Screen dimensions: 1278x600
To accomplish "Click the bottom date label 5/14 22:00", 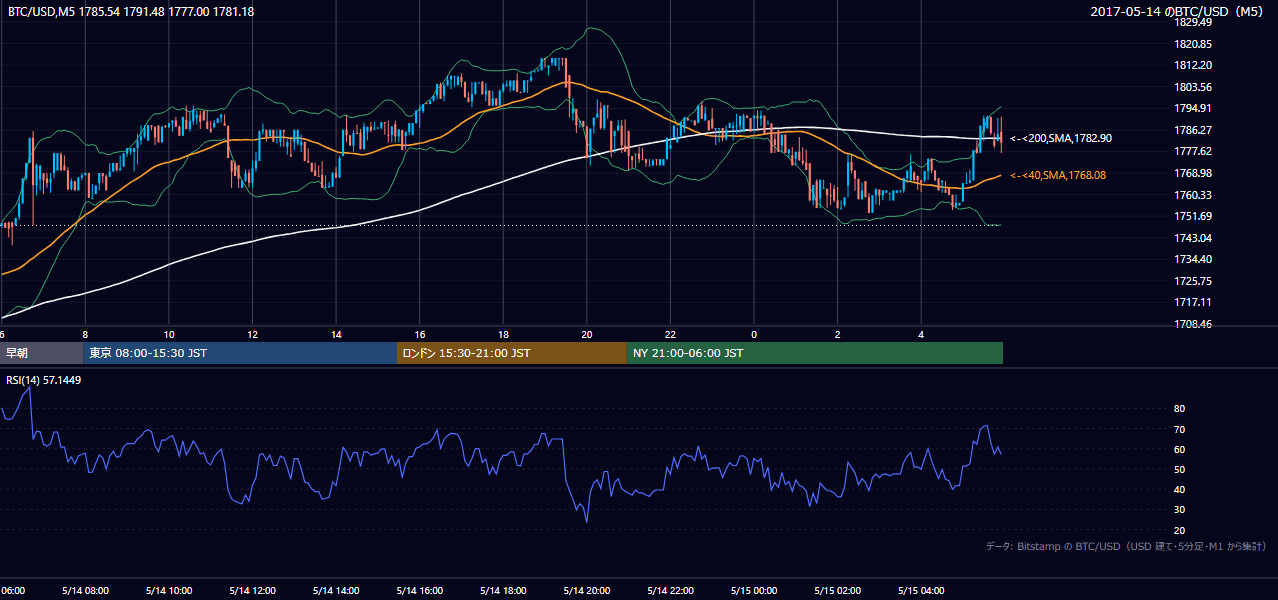I will coord(670,591).
